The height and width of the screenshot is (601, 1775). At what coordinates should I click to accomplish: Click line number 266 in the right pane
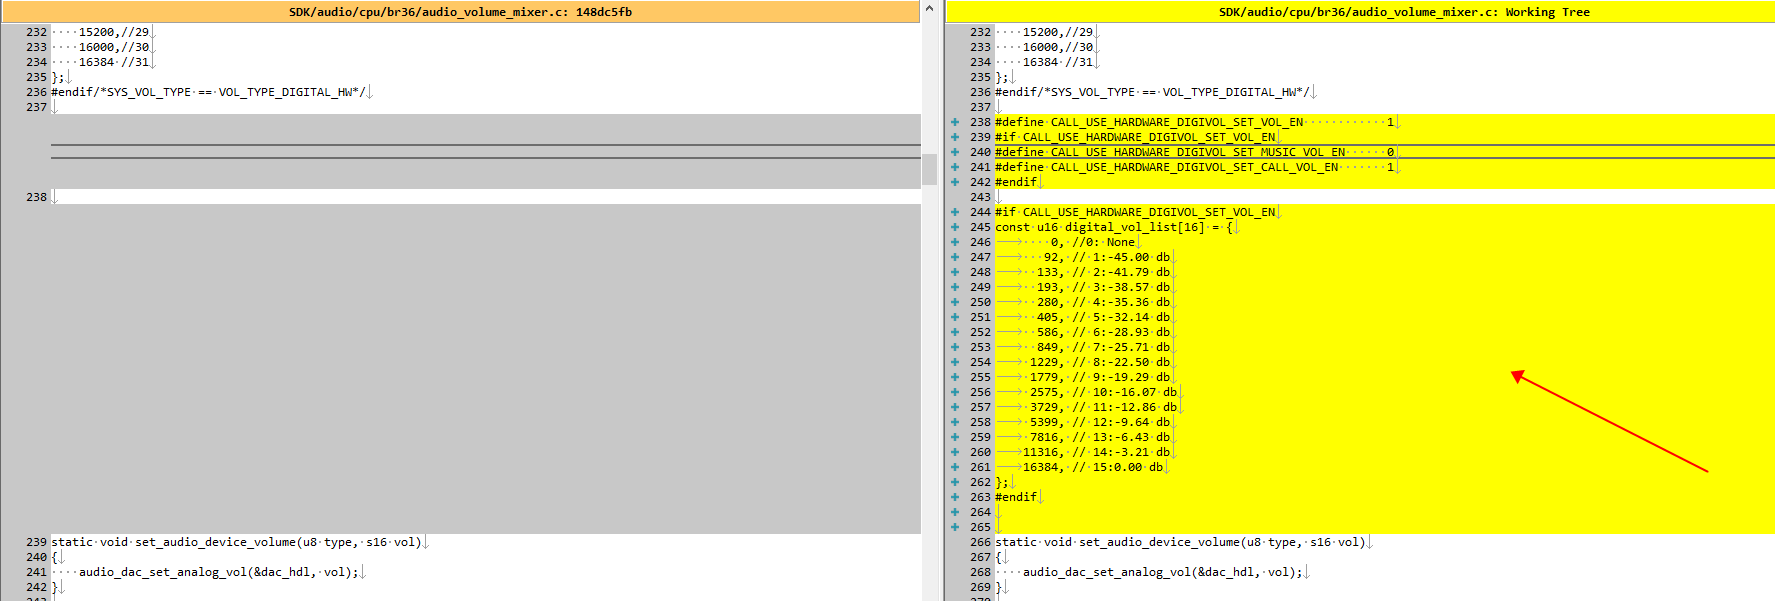pyautogui.click(x=980, y=542)
